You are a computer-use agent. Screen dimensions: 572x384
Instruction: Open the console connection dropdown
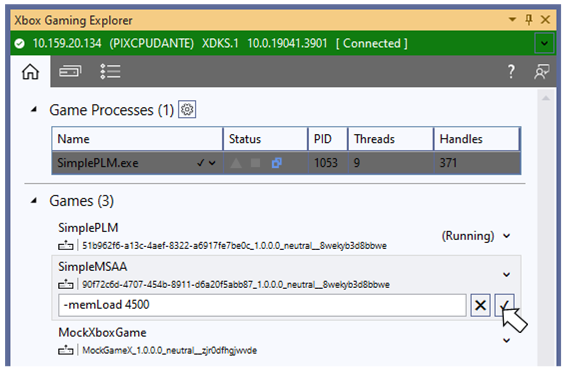544,43
